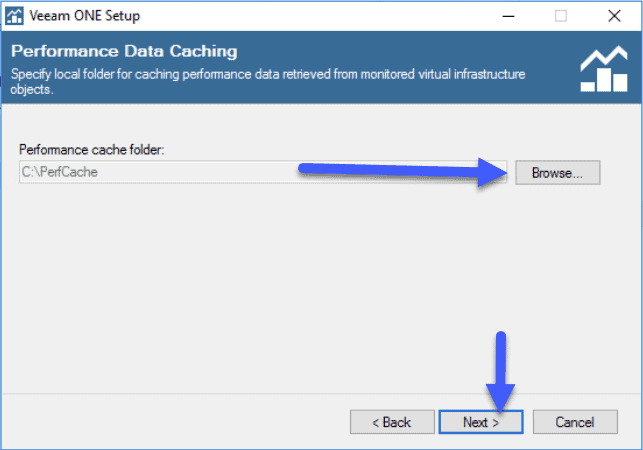This screenshot has height=450, width=643.
Task: Abort the installation with Cancel
Action: coord(575,422)
